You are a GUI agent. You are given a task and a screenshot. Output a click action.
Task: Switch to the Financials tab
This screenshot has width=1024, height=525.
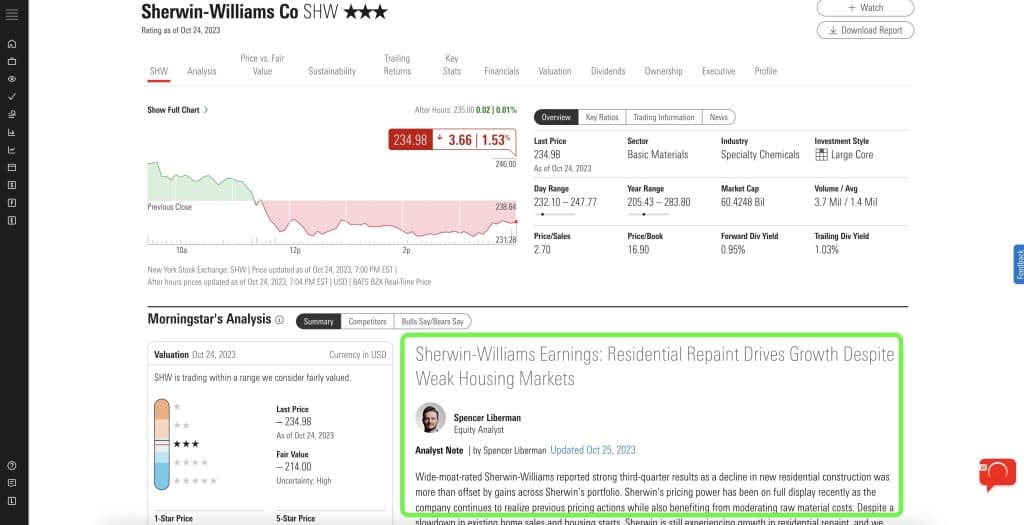point(502,71)
